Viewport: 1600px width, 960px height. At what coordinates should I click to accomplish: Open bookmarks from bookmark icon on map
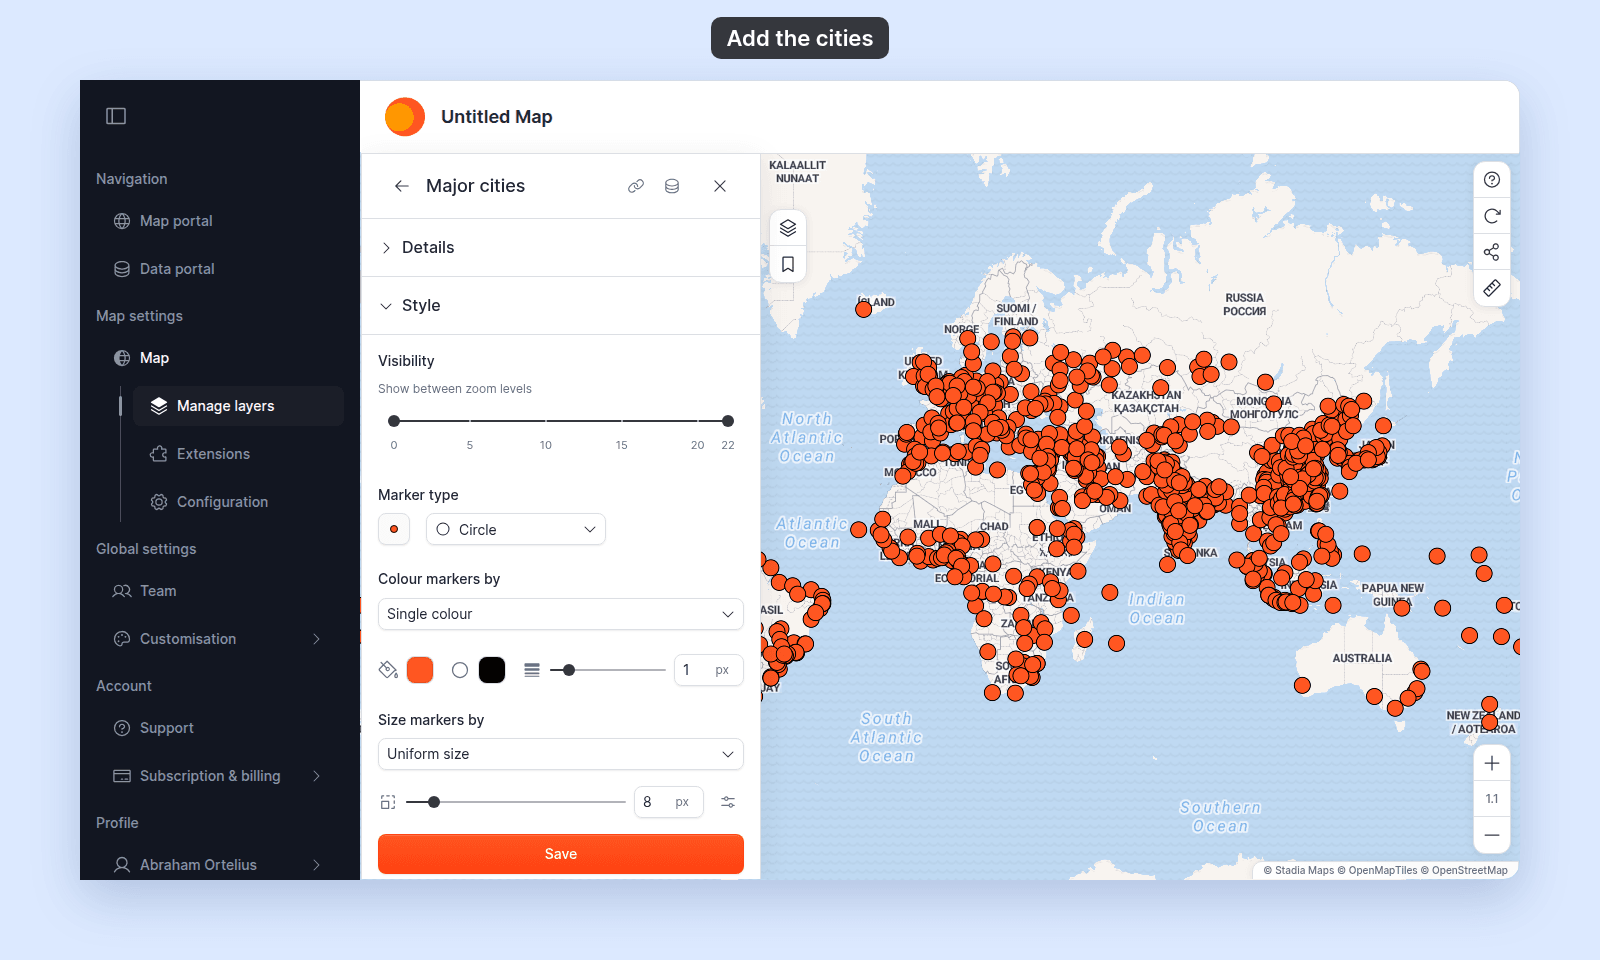(x=788, y=265)
